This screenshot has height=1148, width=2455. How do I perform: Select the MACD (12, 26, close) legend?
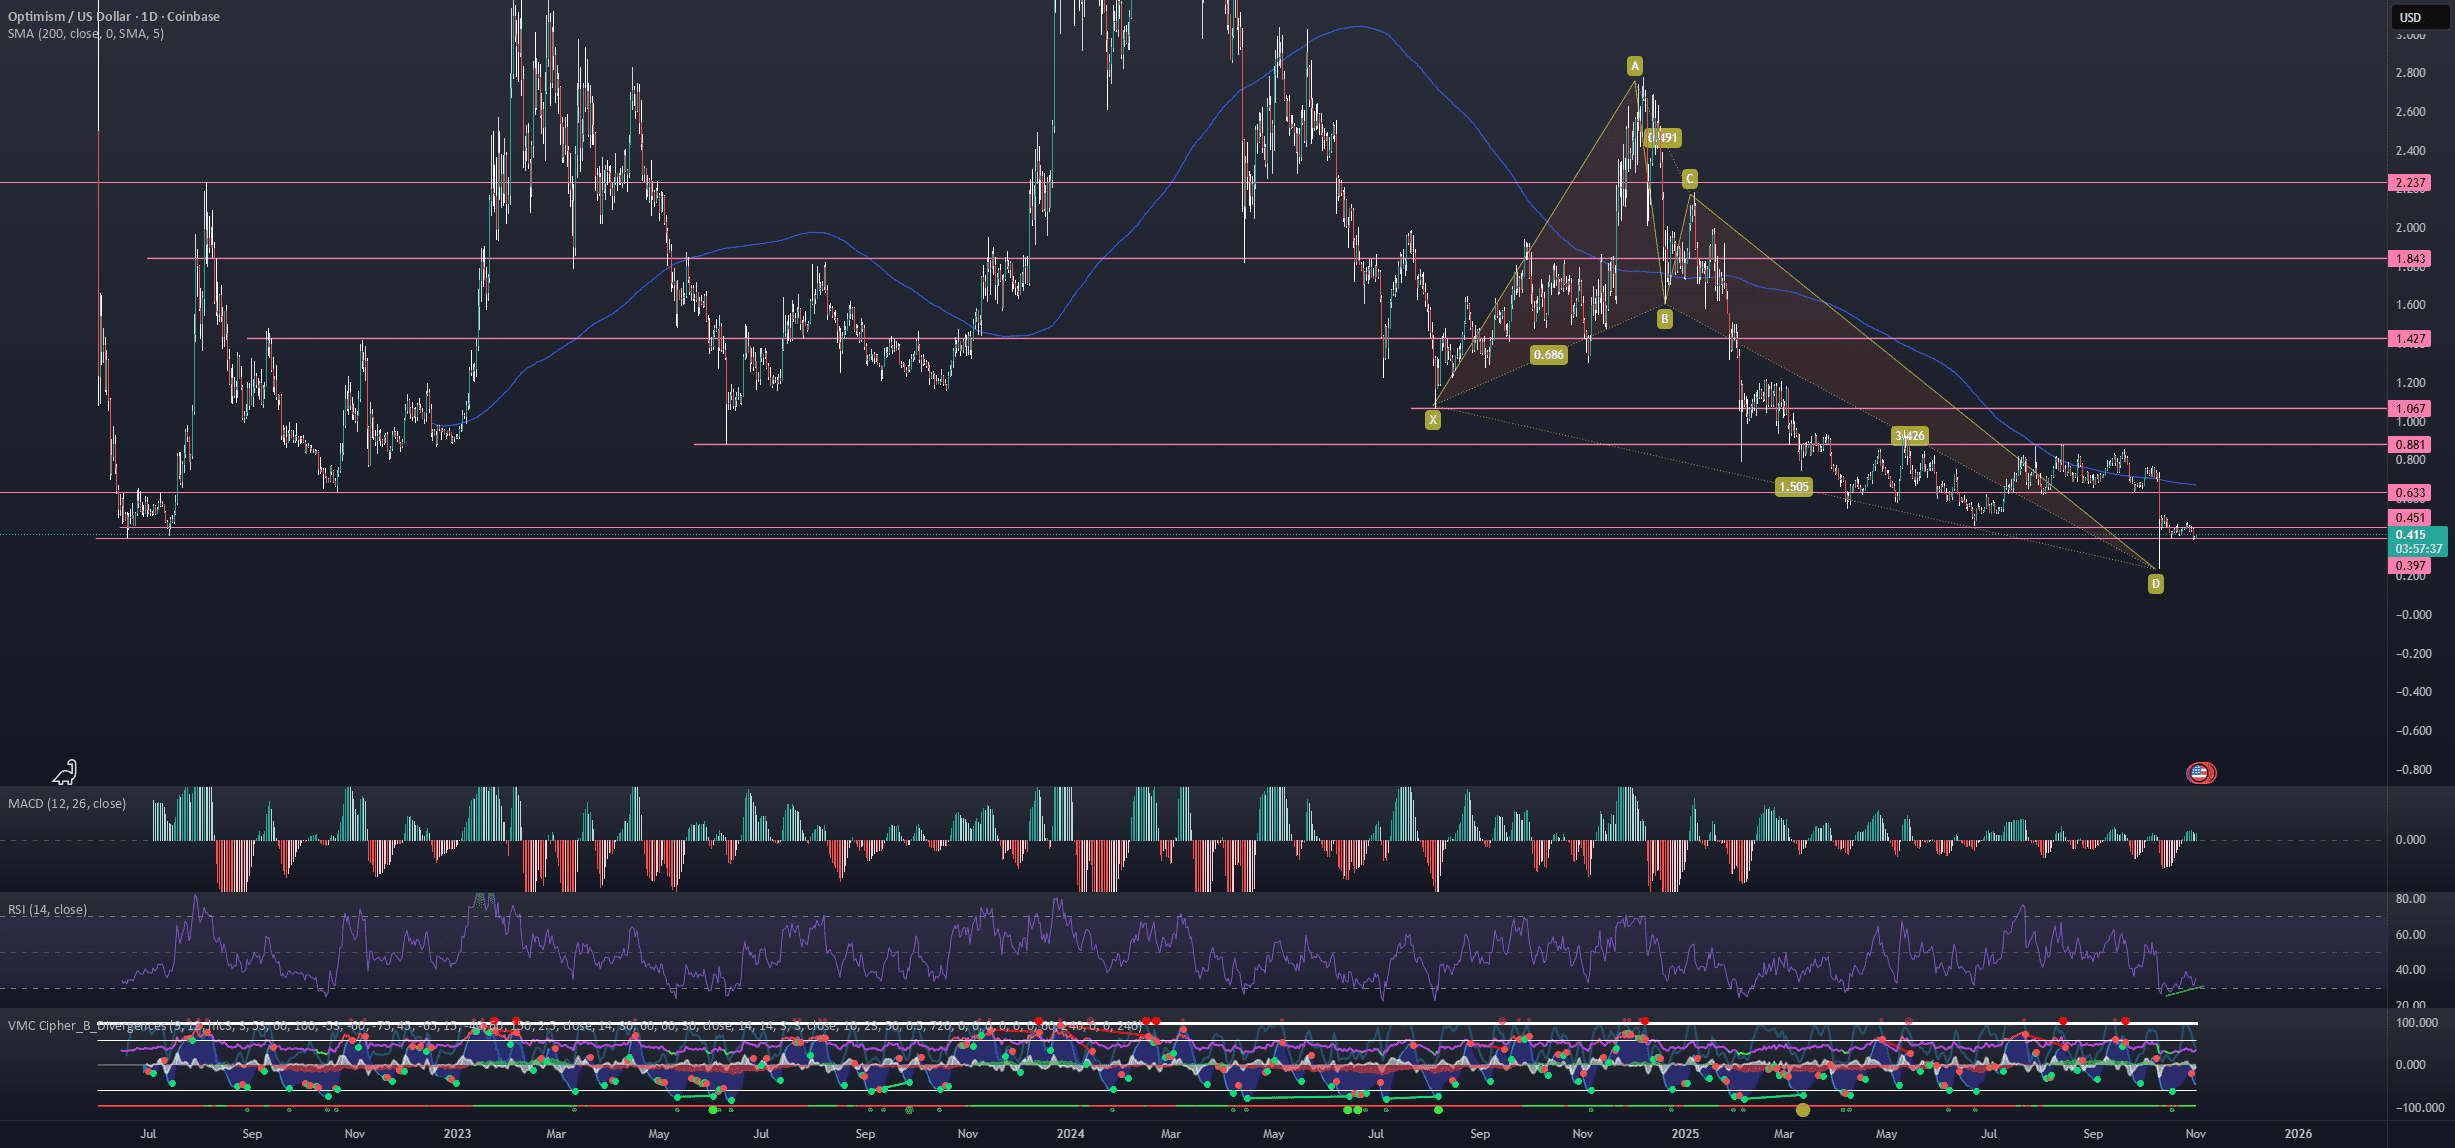click(67, 804)
